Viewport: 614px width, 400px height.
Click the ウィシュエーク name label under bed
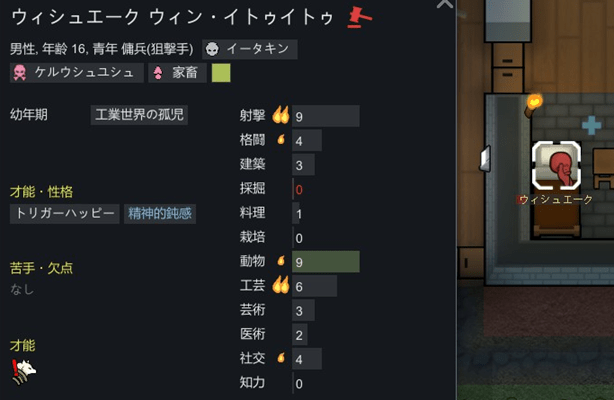pos(556,199)
